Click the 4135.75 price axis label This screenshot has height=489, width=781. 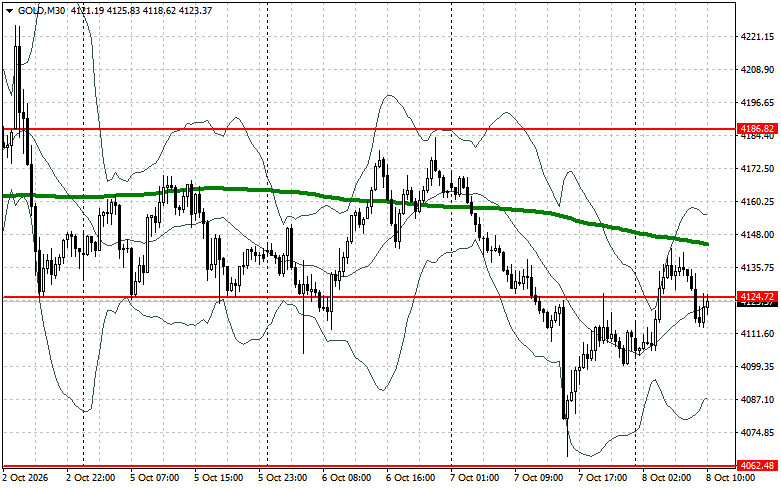coord(758,267)
